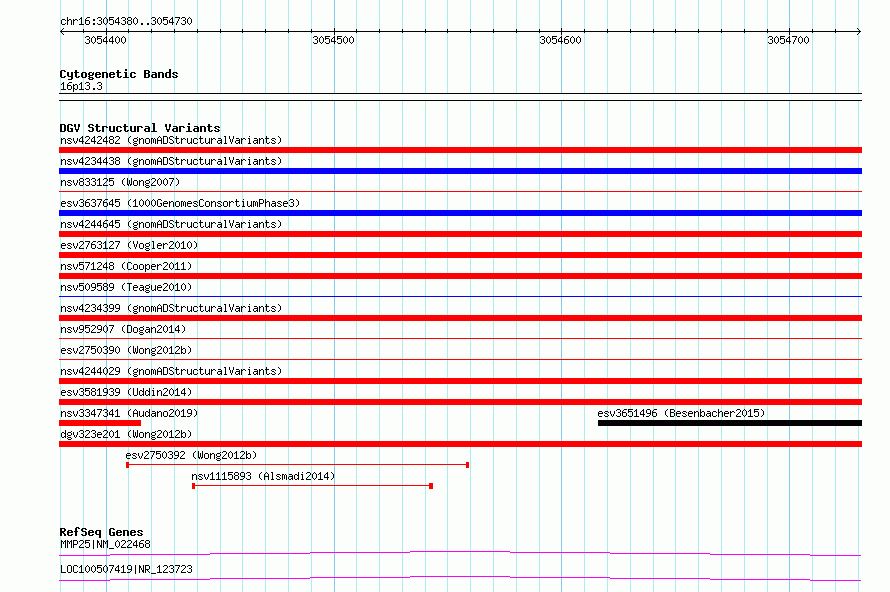The image size is (890, 592).
Task: Open the nsv3347341 (Audano2019) variant label
Action: point(129,413)
